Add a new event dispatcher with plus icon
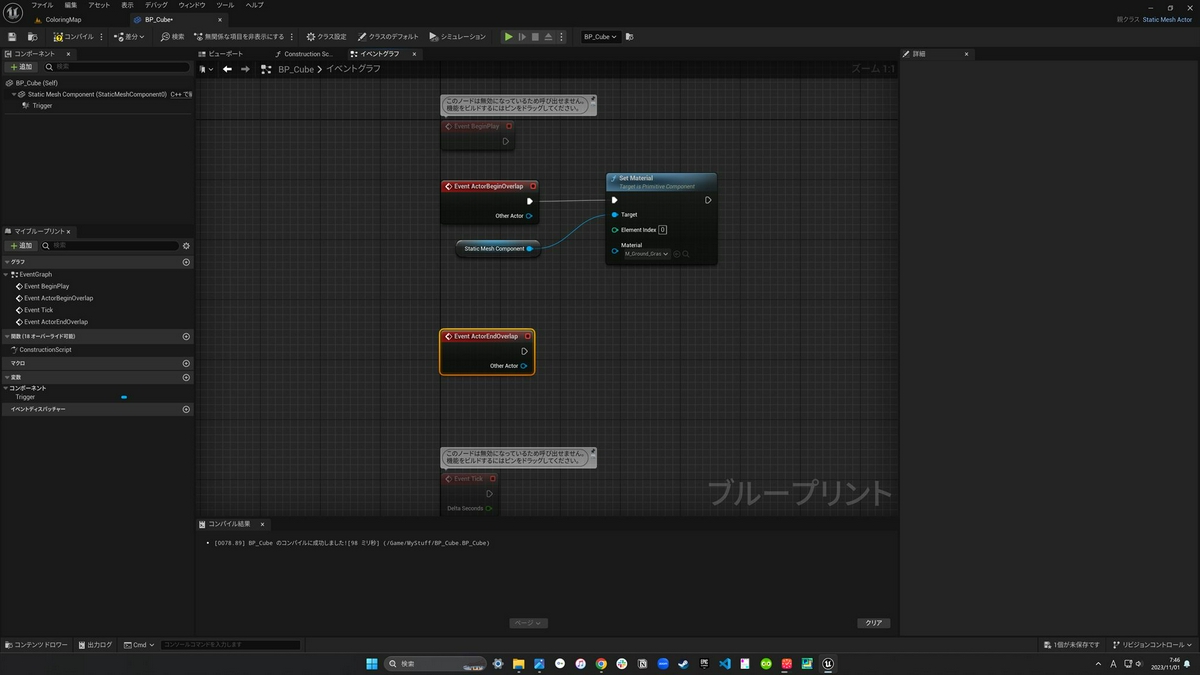Viewport: 1200px width, 675px height. point(186,409)
